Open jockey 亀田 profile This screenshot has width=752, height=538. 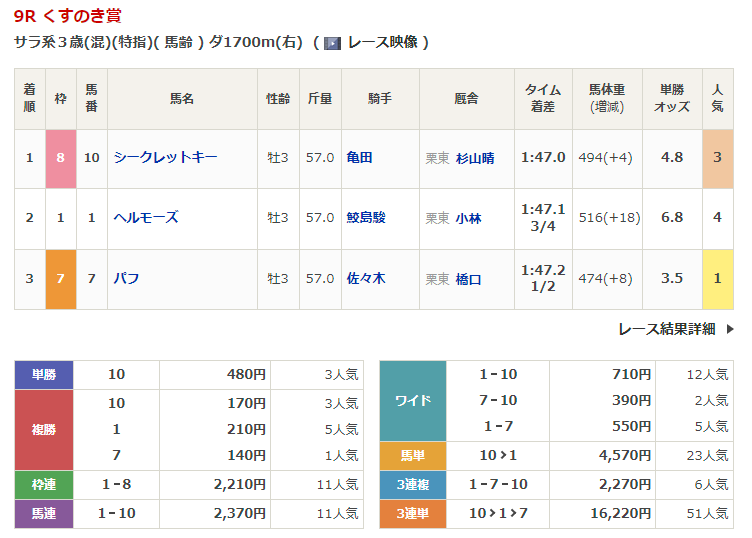coord(359,158)
